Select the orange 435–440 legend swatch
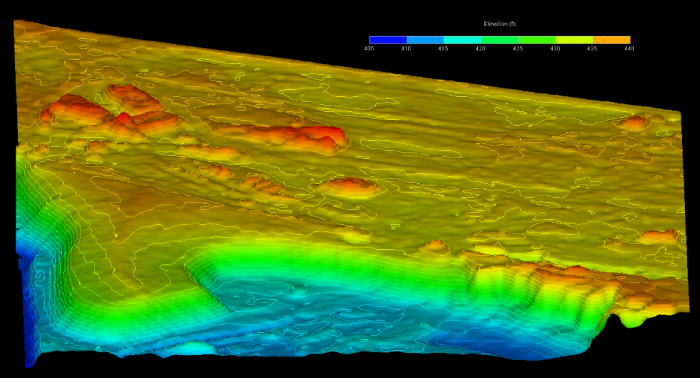This screenshot has height=378, width=700. tap(612, 40)
